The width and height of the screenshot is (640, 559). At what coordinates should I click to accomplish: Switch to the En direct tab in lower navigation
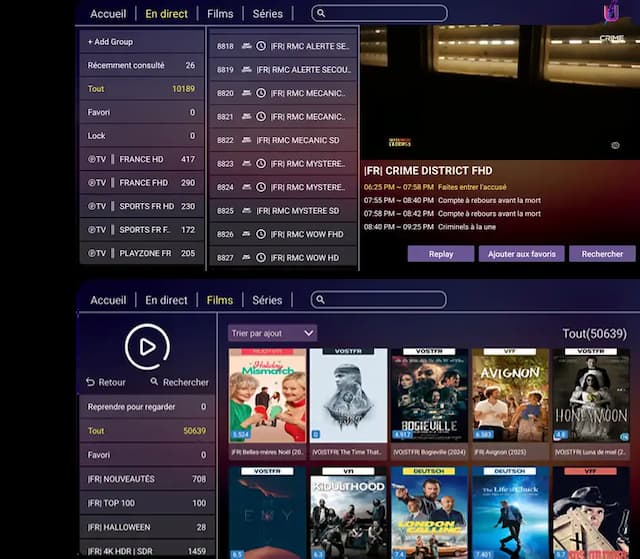pyautogui.click(x=166, y=300)
